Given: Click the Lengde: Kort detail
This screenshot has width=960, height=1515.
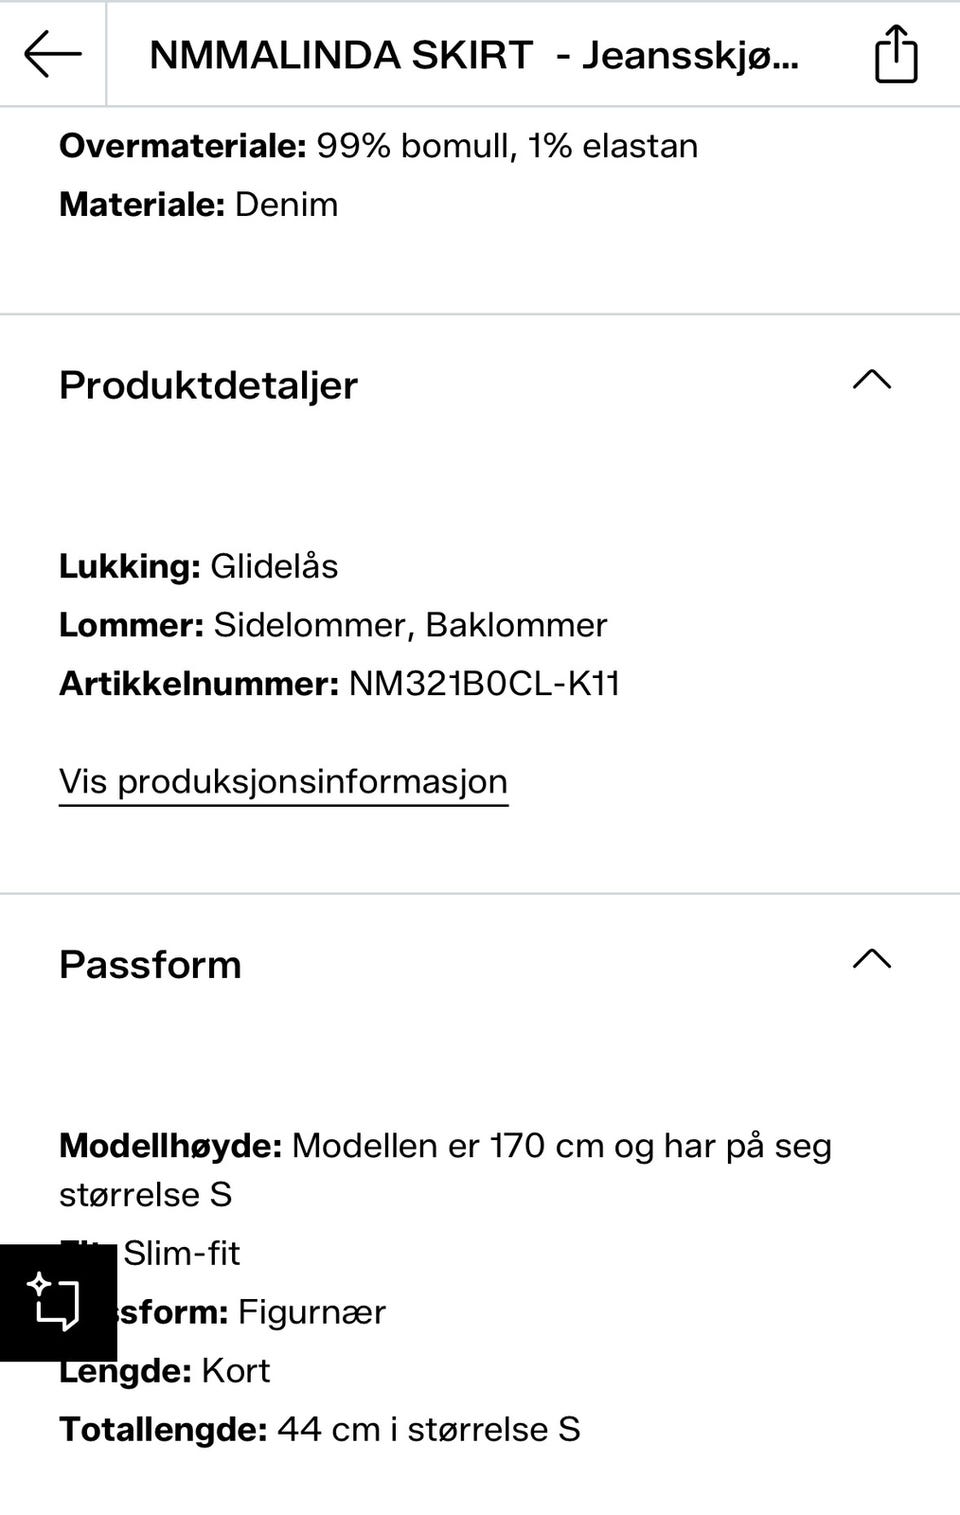Looking at the screenshot, I should tap(164, 1371).
